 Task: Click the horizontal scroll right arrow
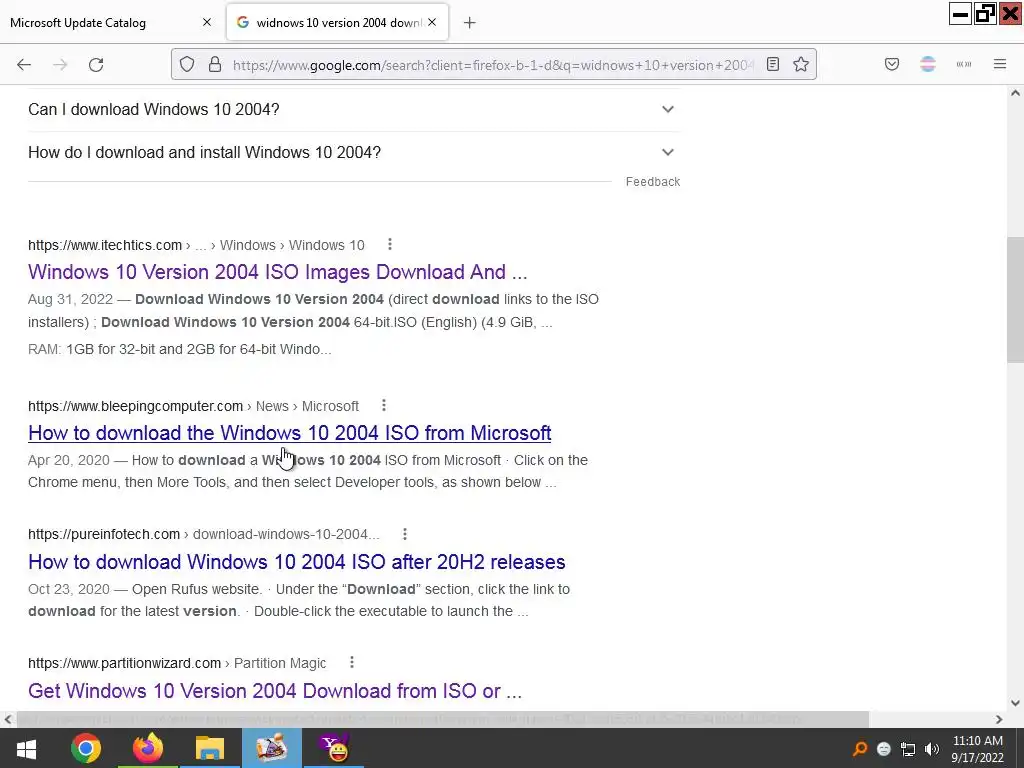point(999,719)
